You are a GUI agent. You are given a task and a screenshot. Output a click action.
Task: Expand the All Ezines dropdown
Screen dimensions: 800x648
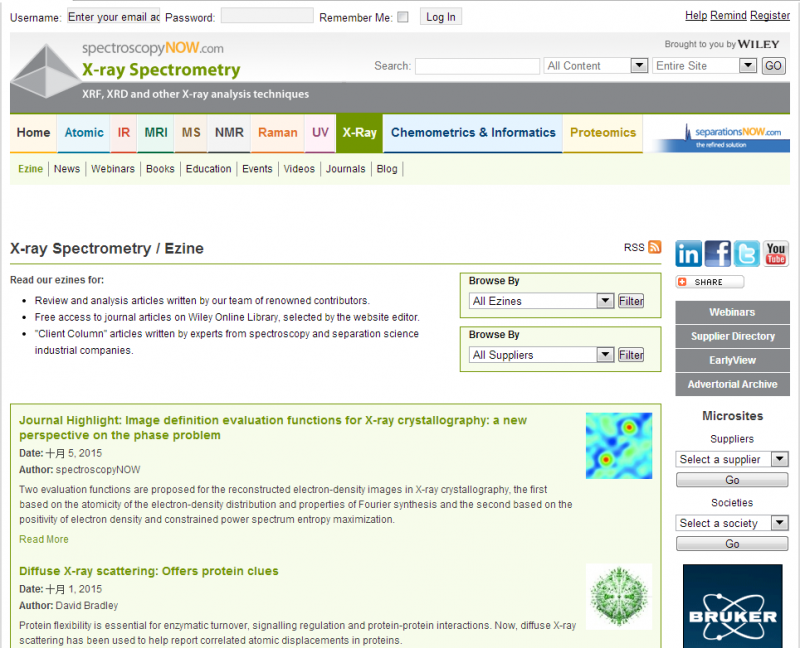coord(541,301)
